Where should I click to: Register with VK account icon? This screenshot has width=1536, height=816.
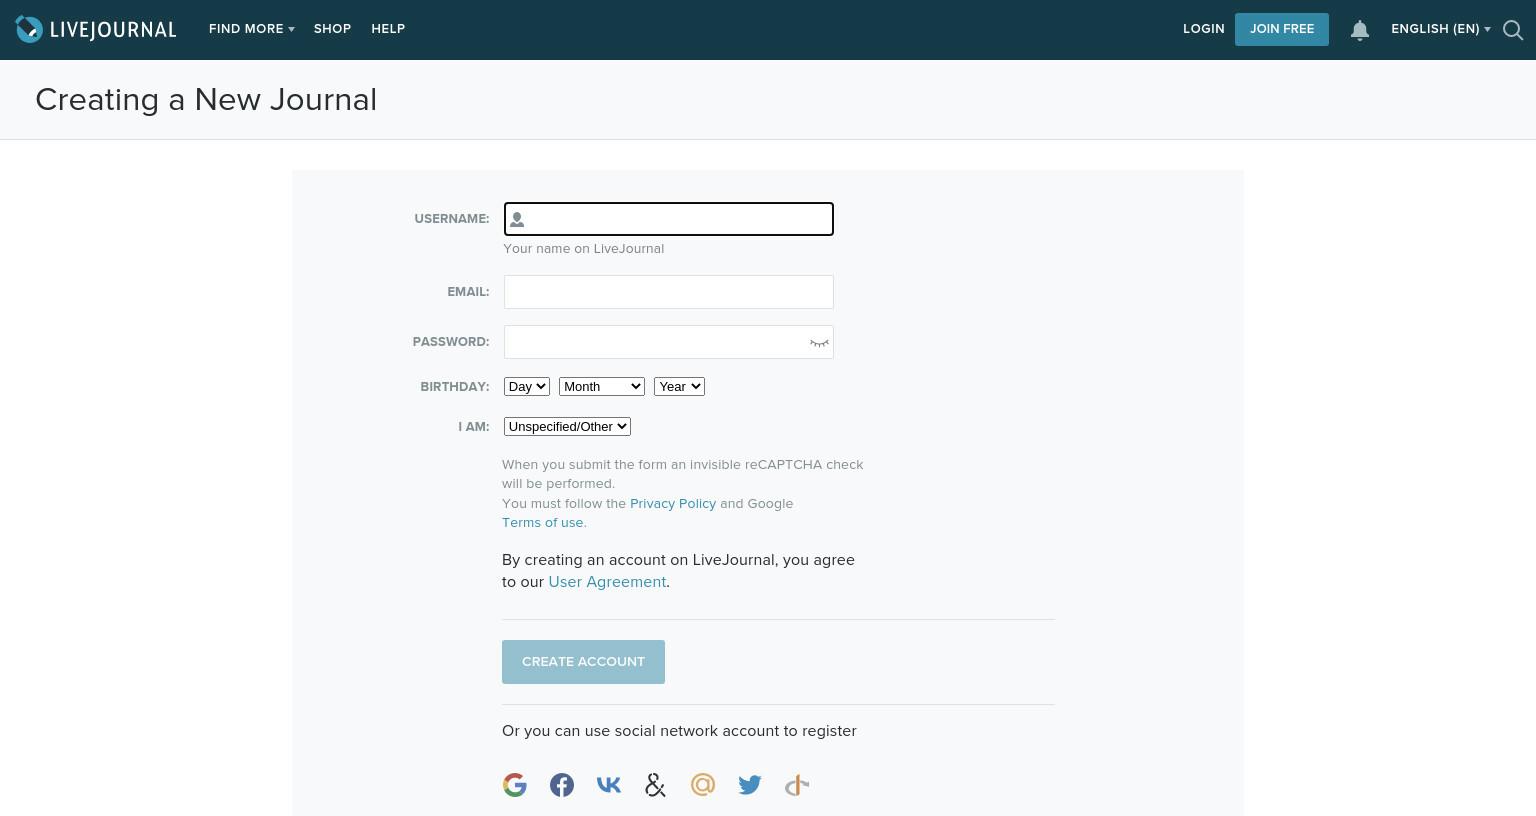coord(609,785)
